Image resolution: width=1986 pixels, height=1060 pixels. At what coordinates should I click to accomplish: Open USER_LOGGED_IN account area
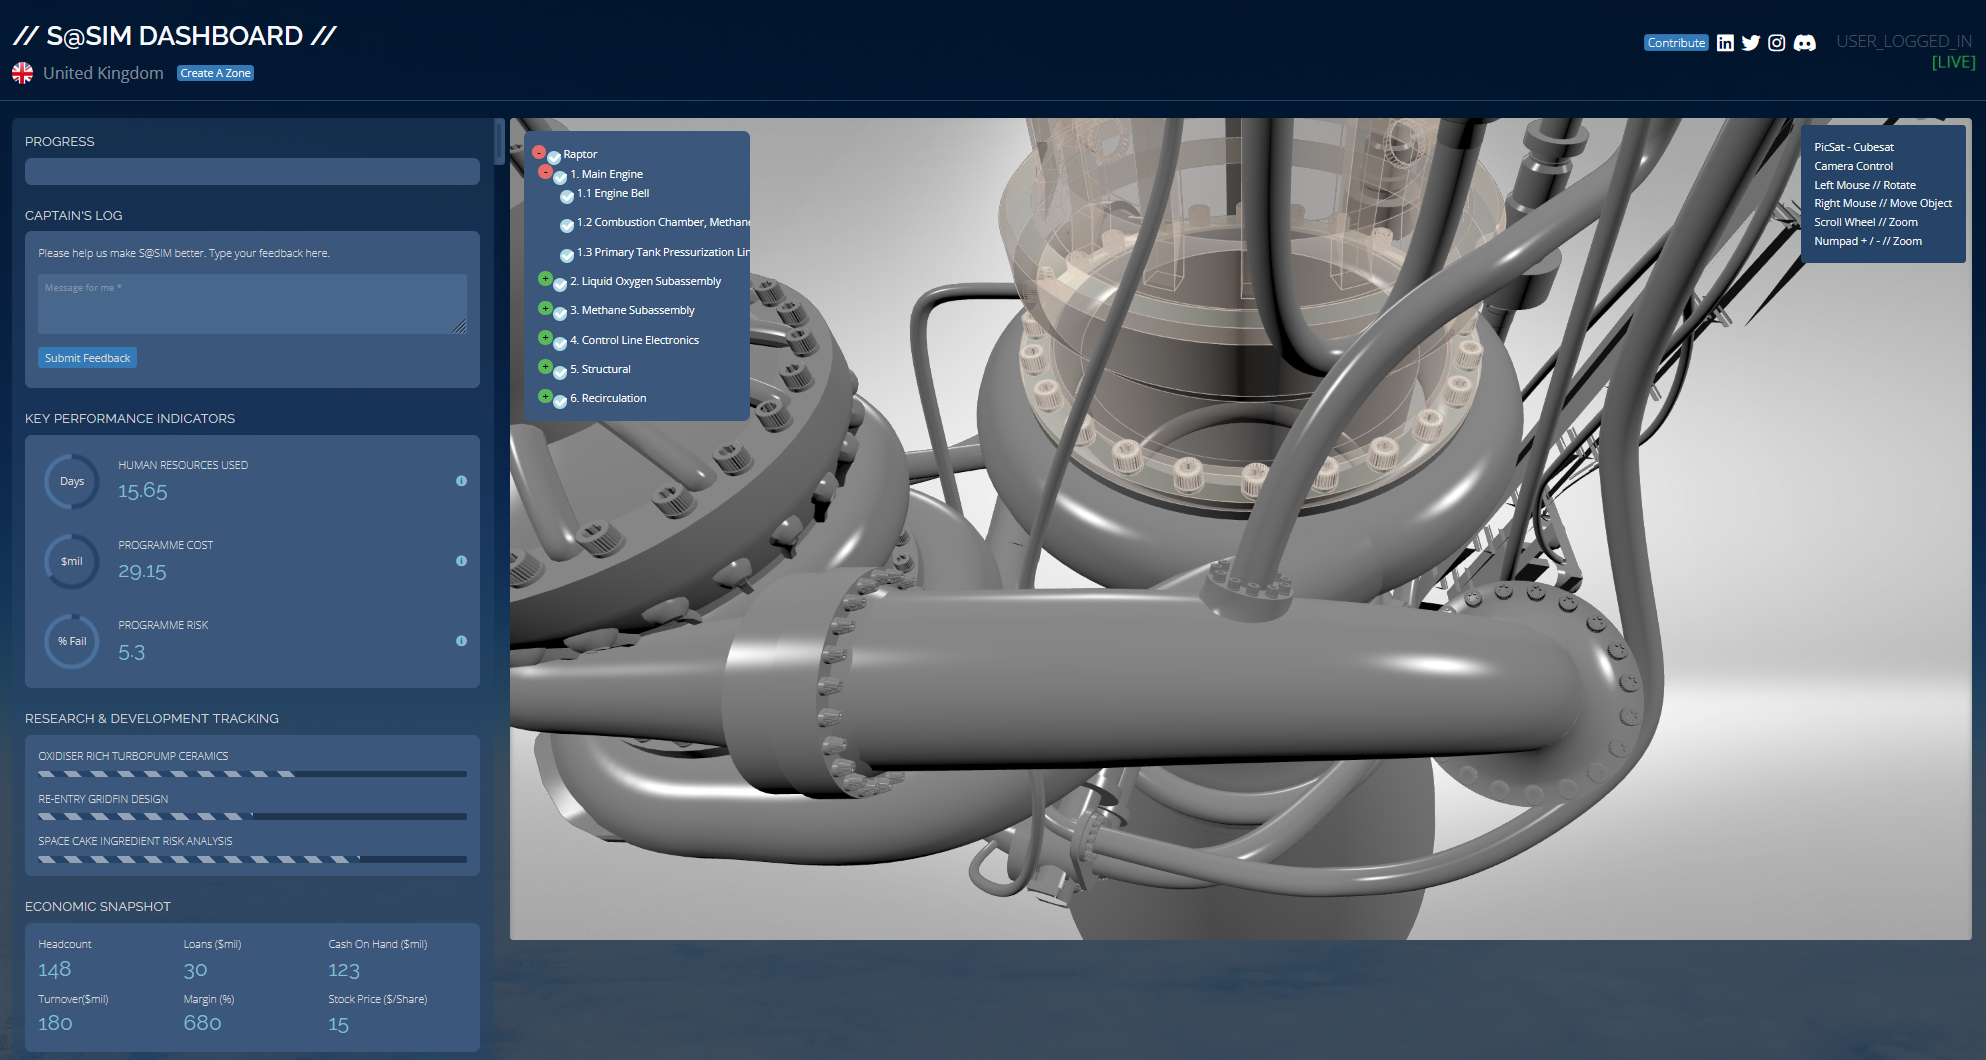[1904, 40]
